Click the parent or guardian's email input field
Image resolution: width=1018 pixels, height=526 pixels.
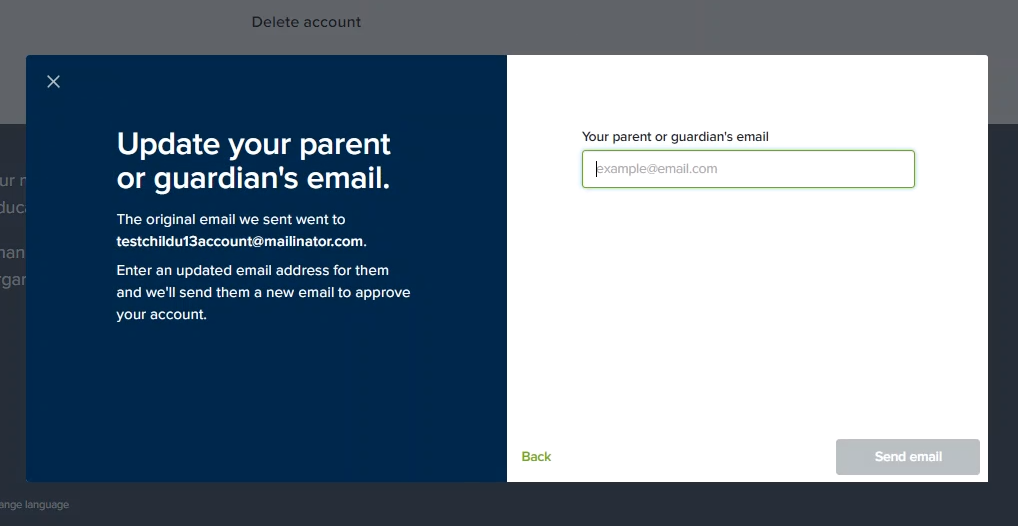click(x=748, y=169)
